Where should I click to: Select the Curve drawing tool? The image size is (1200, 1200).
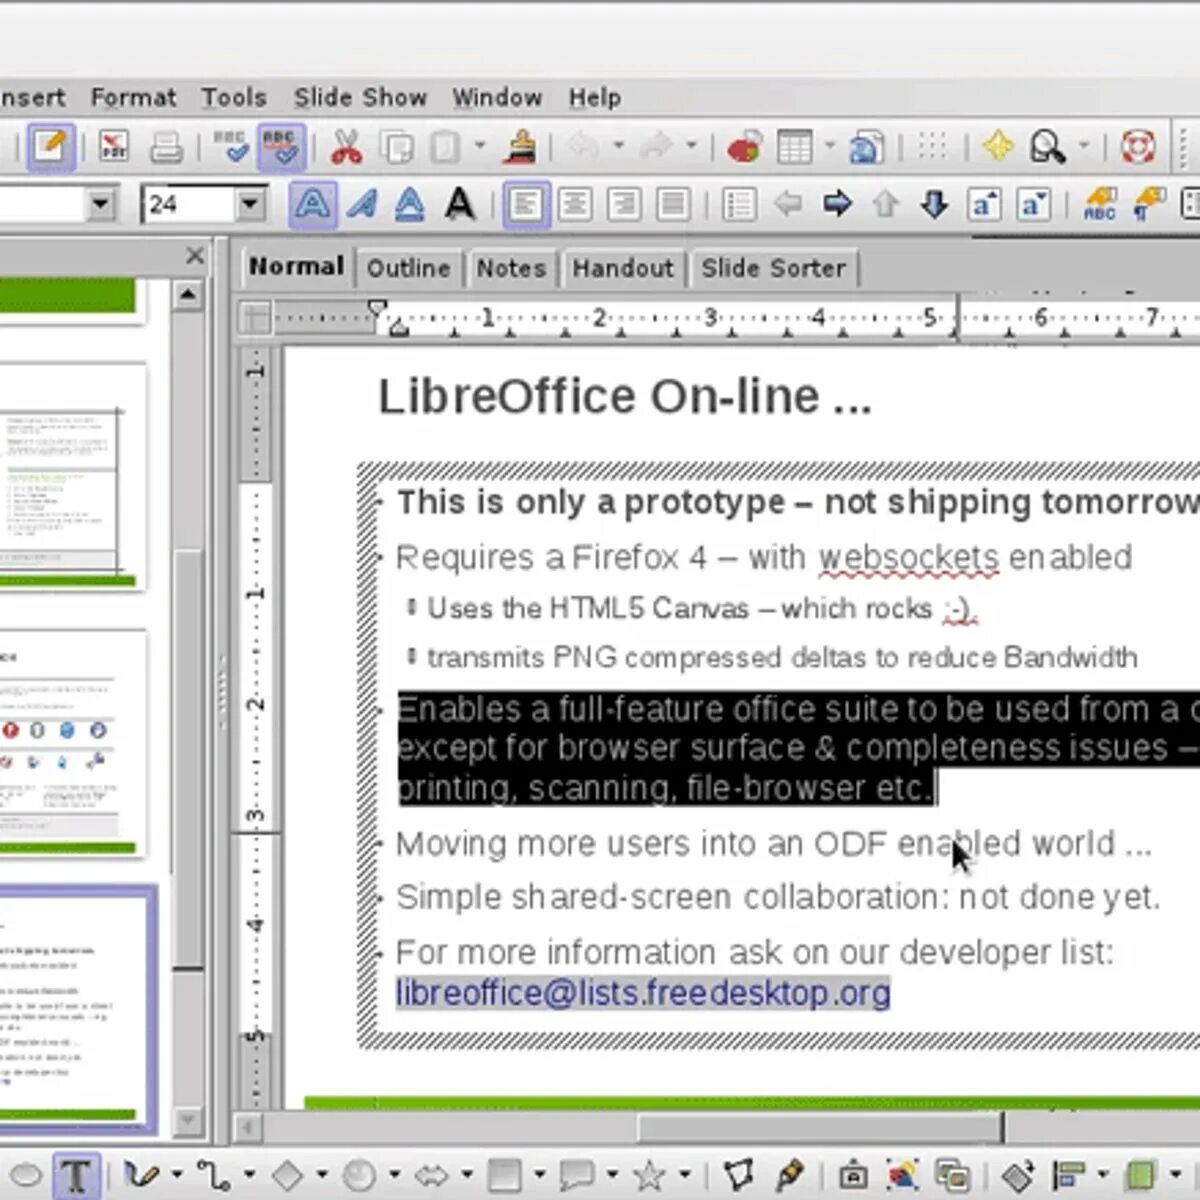point(142,1175)
